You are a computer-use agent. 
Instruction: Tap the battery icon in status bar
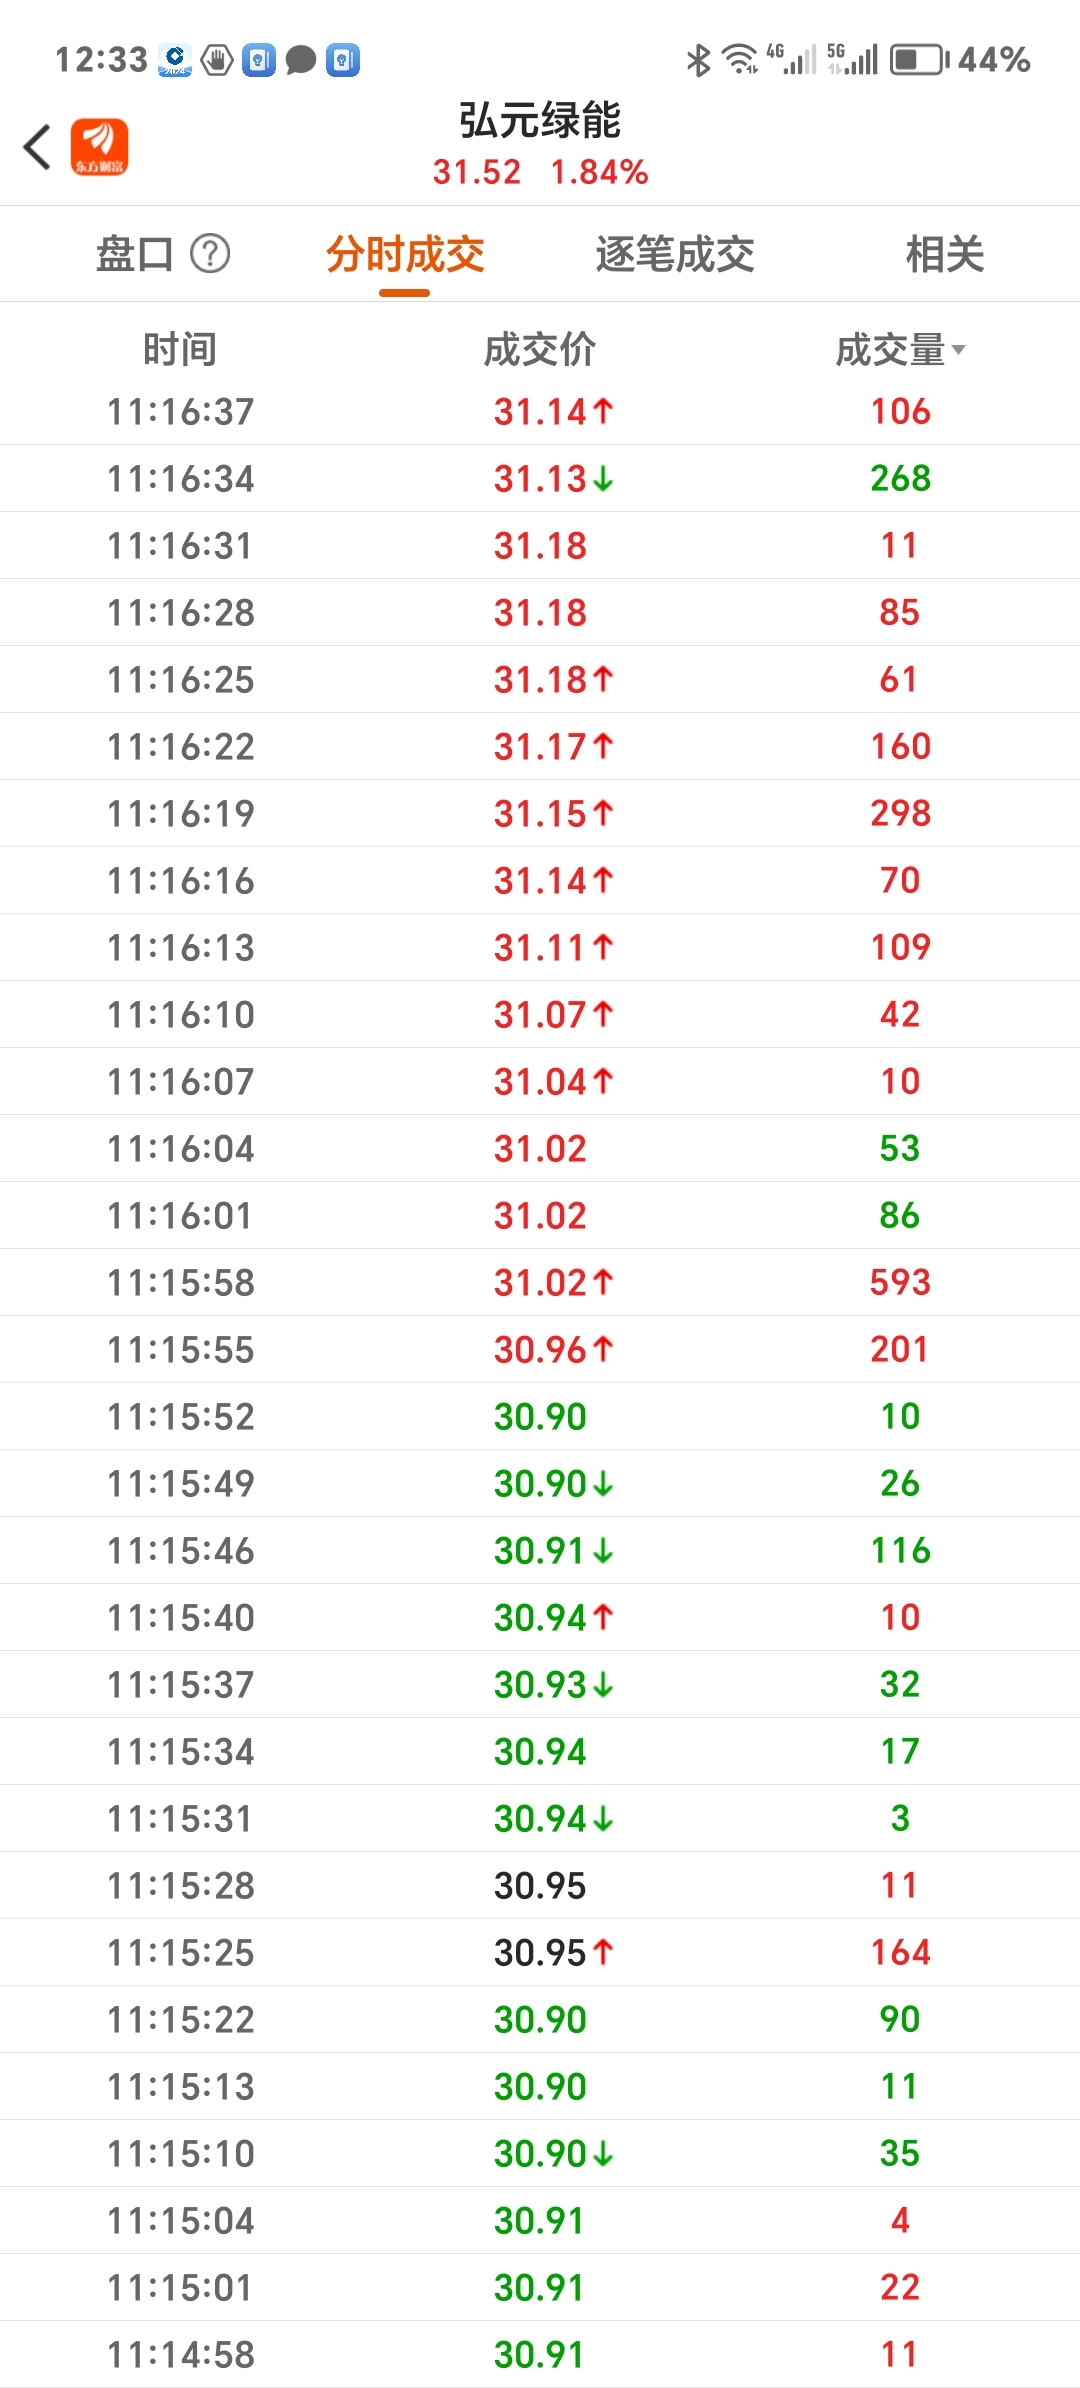918,60
